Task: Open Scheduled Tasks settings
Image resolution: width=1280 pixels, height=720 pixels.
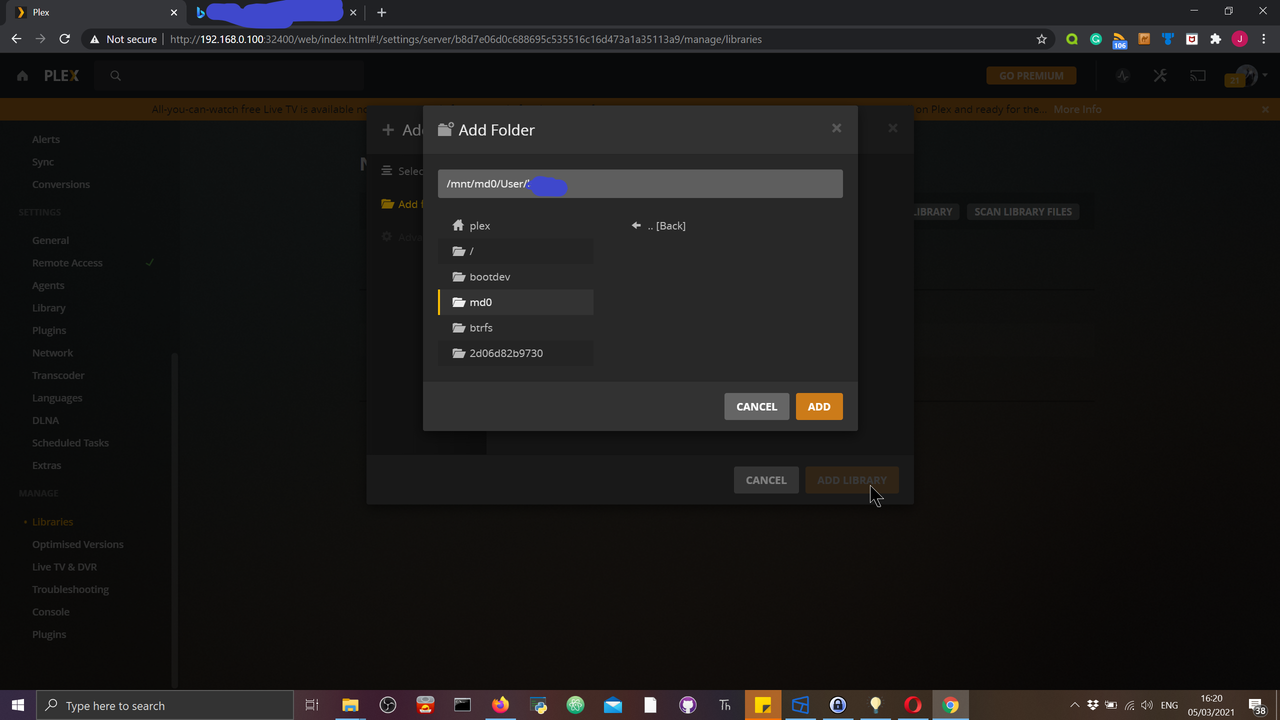Action: click(x=70, y=443)
